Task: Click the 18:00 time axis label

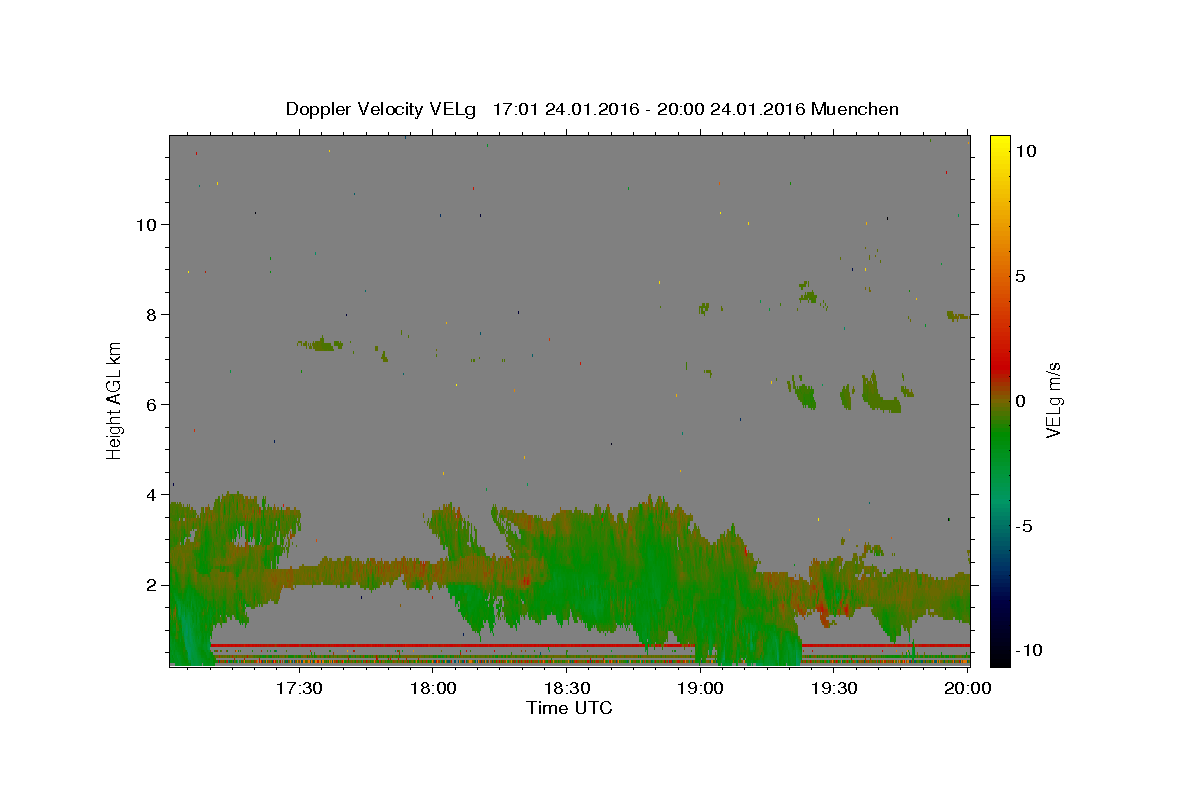Action: pos(433,688)
